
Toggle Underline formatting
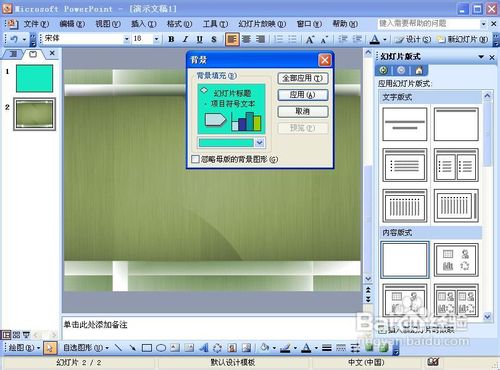[199, 39]
